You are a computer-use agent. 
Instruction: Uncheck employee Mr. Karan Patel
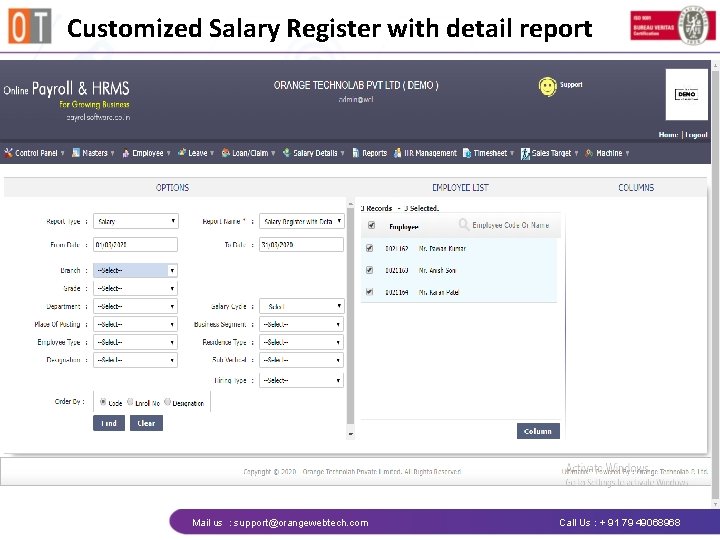click(370, 292)
